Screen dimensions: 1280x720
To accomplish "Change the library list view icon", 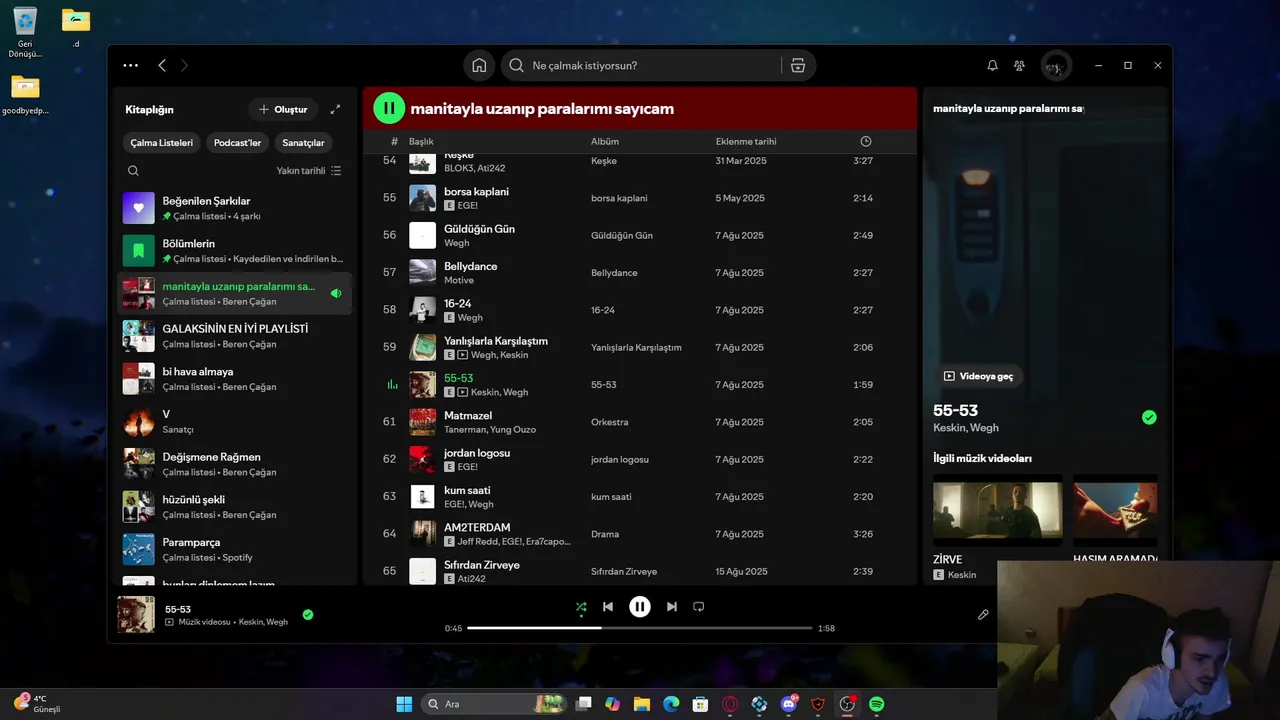I will (x=336, y=171).
